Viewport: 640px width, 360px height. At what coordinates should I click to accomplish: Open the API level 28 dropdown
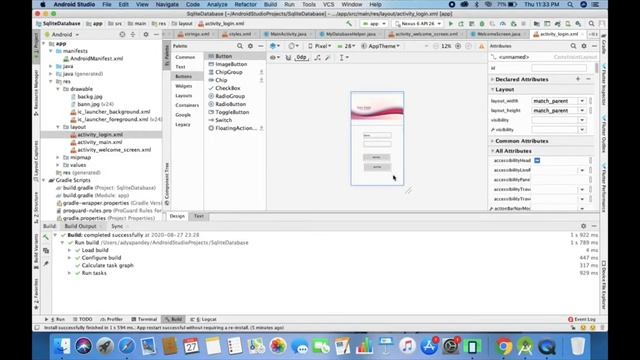coord(347,46)
